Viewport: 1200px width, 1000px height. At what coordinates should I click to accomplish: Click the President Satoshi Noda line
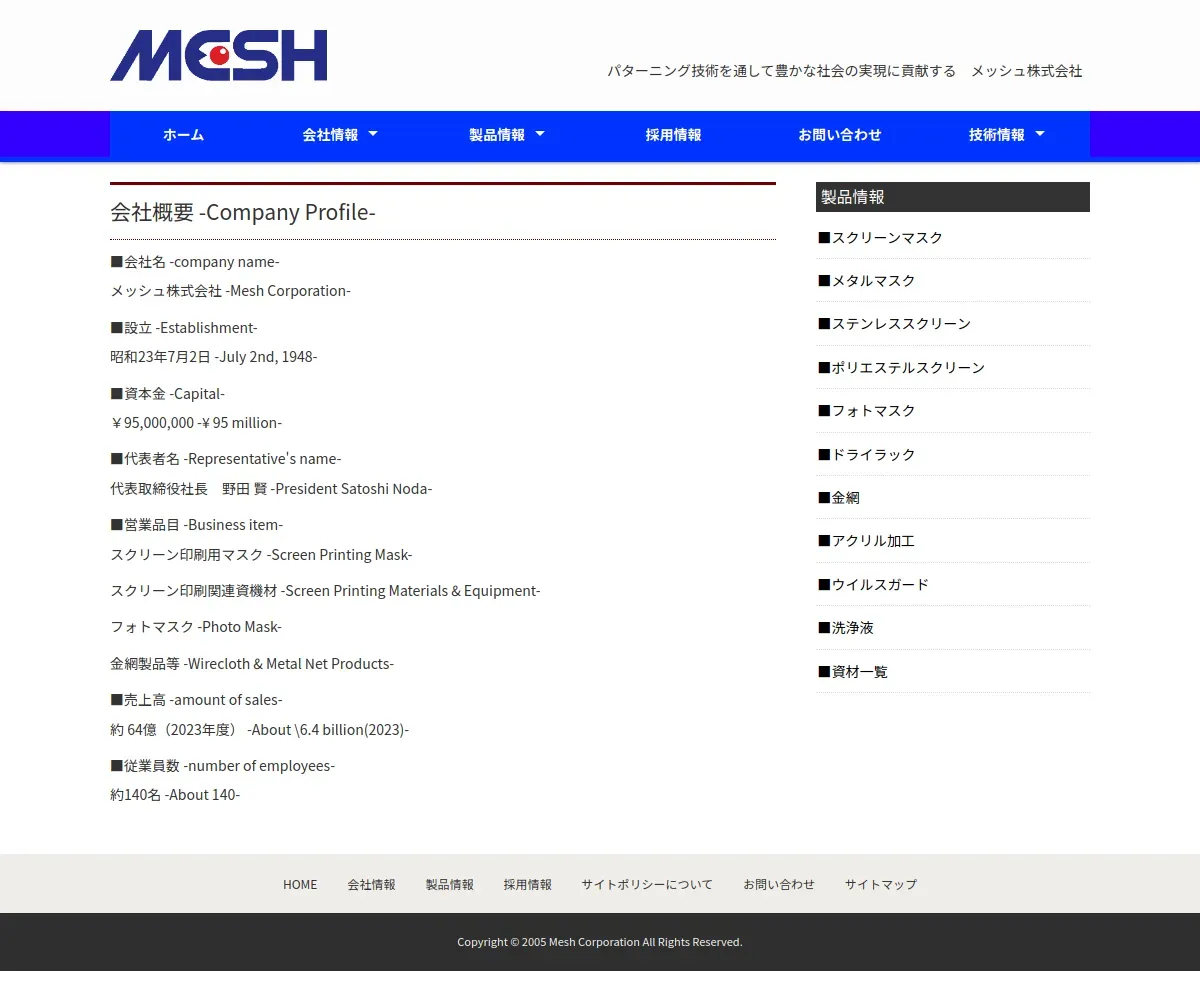(271, 489)
